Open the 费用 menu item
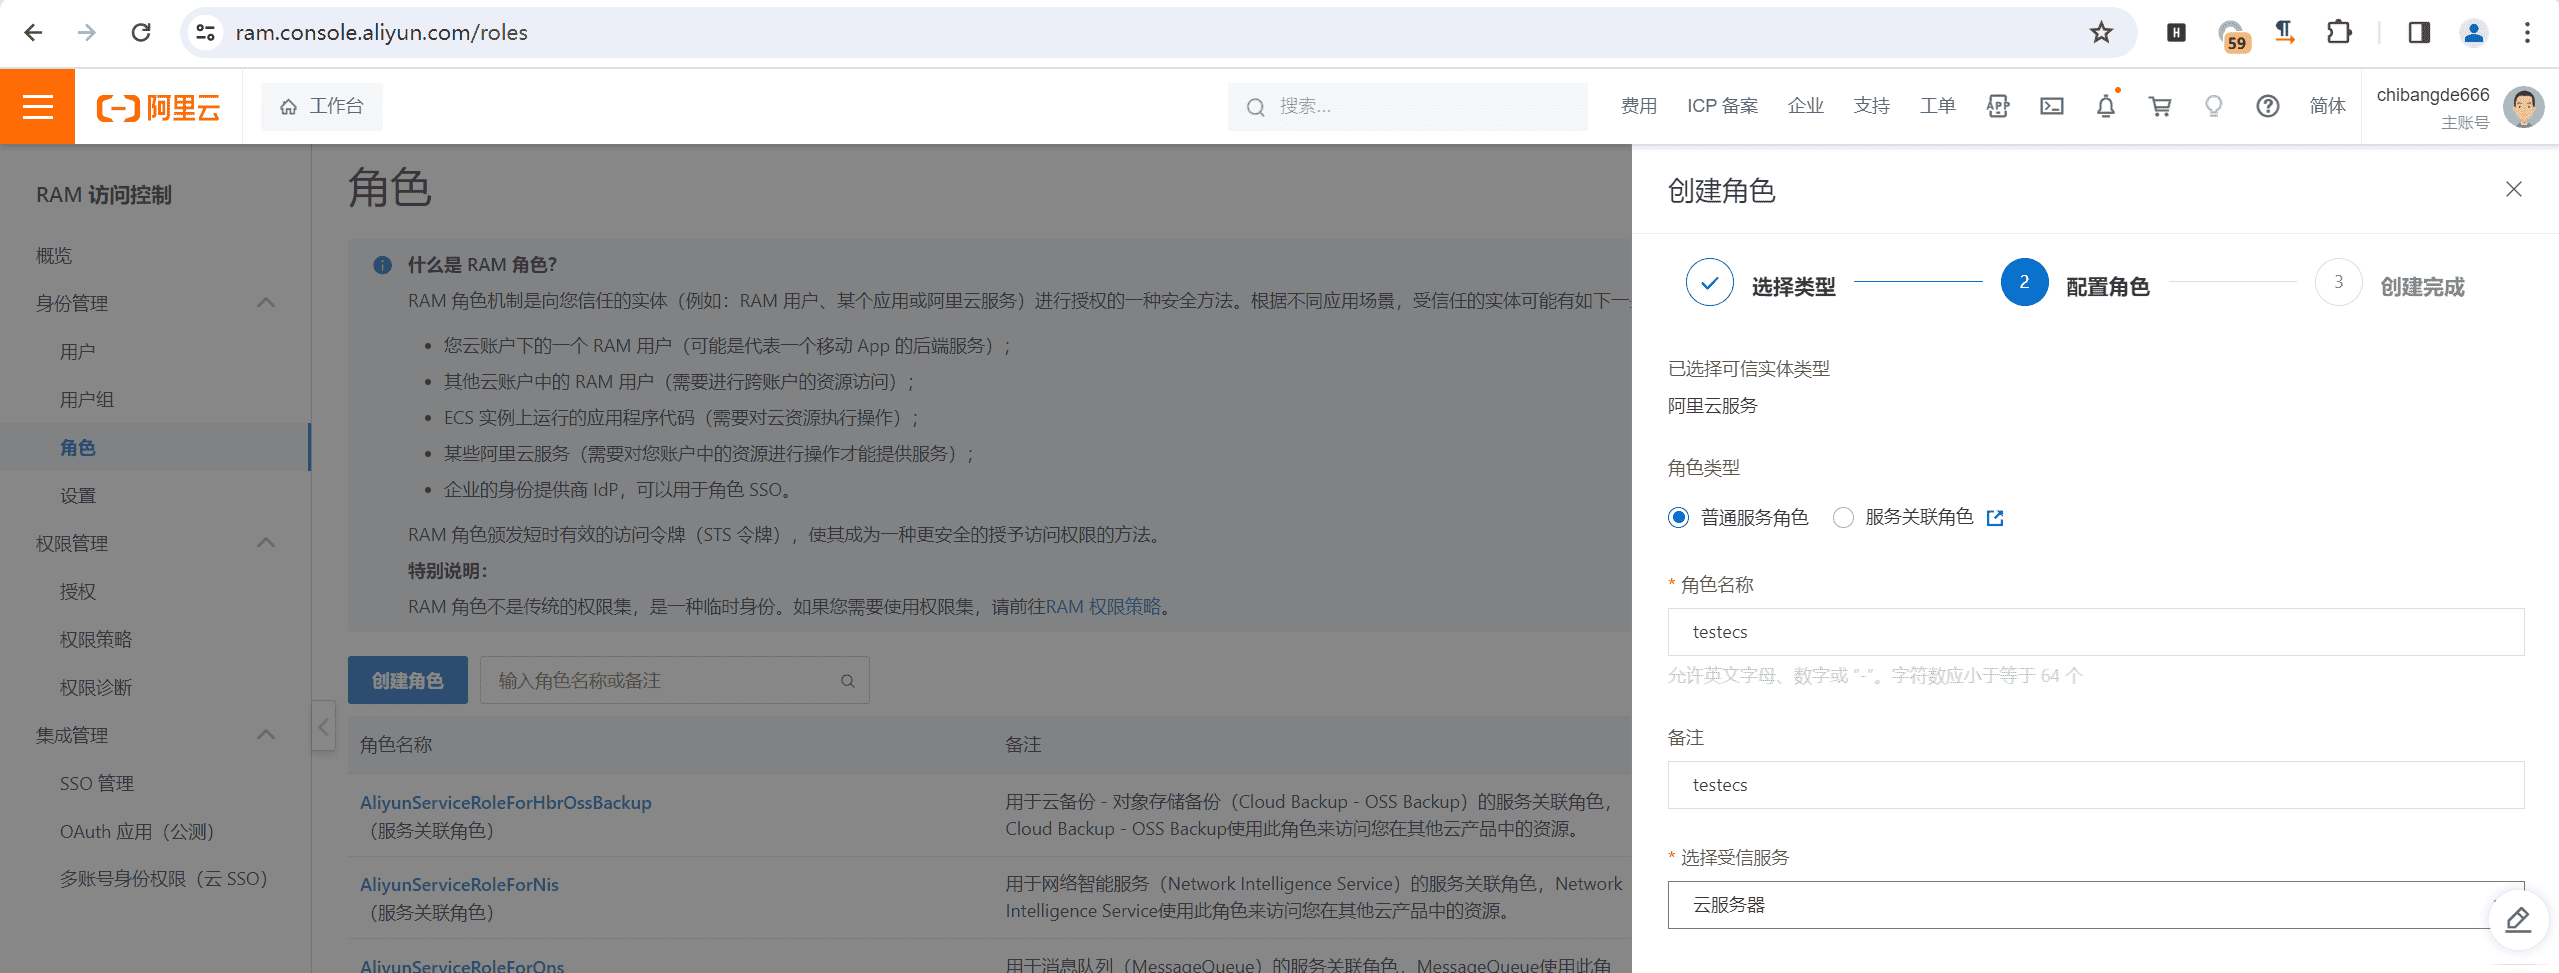Screen dimensions: 2559x973 [1637, 106]
